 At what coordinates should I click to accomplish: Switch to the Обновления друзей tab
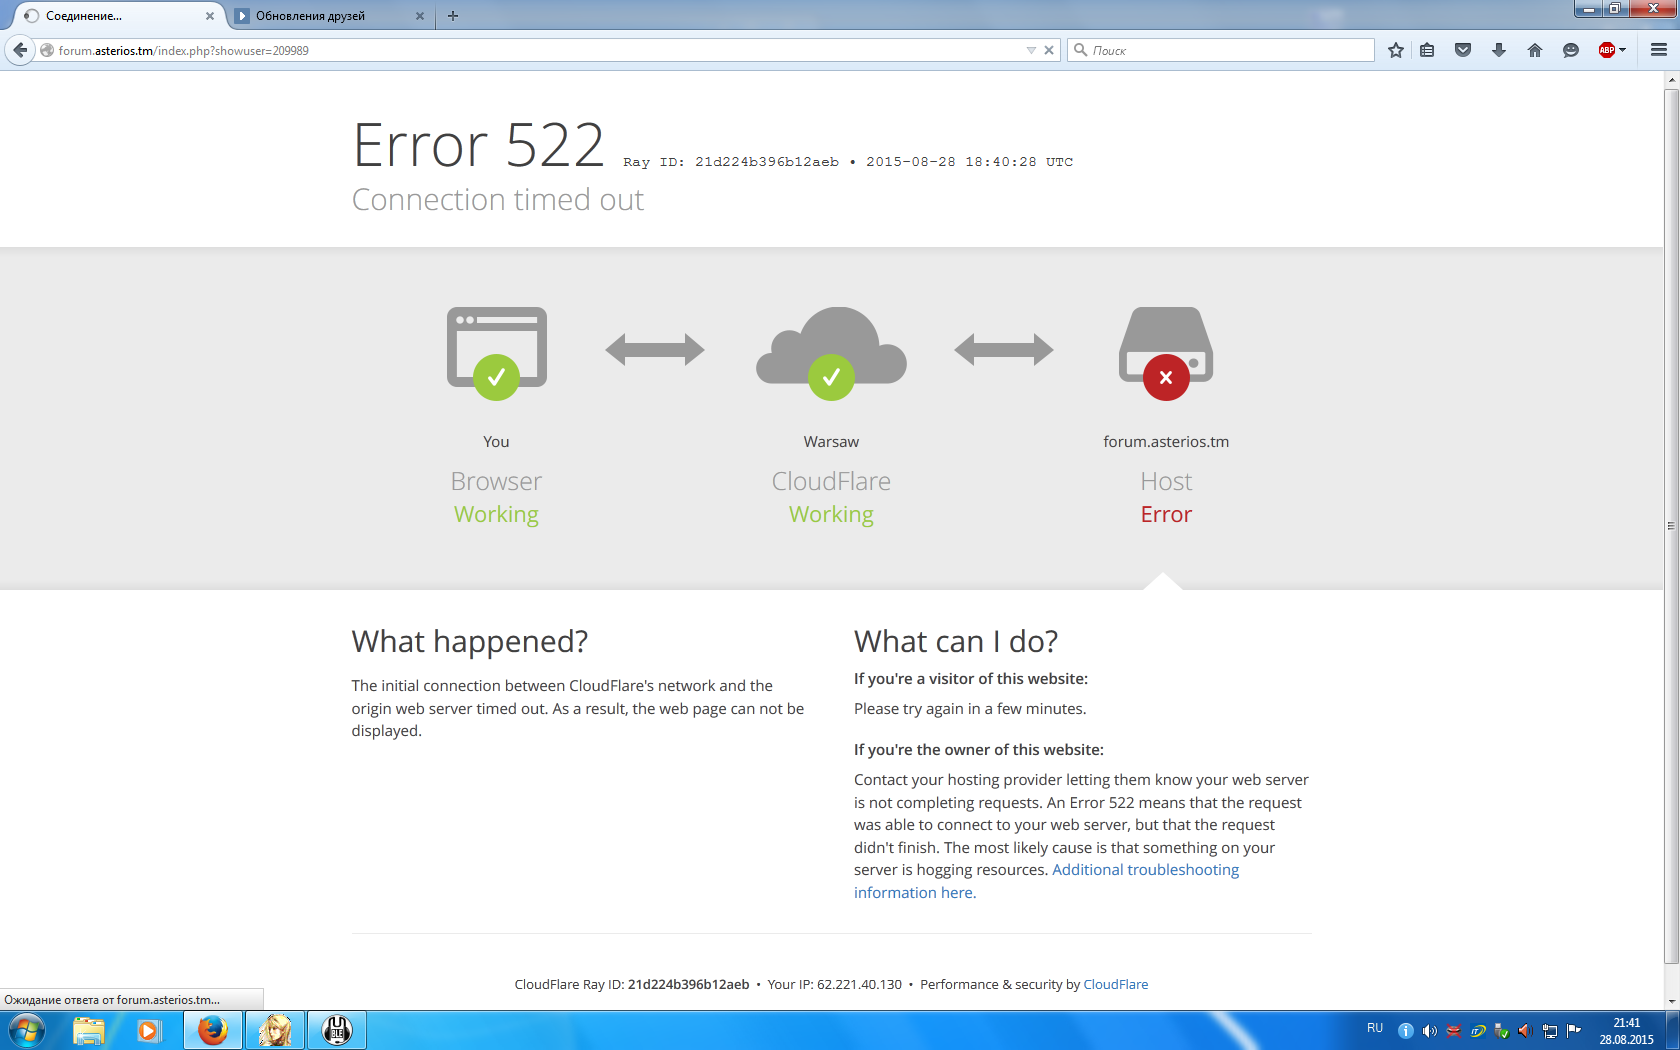[x=320, y=16]
